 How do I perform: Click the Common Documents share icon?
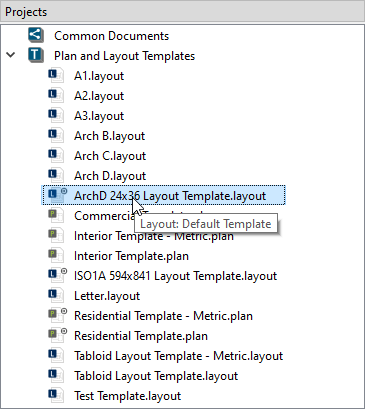36,35
